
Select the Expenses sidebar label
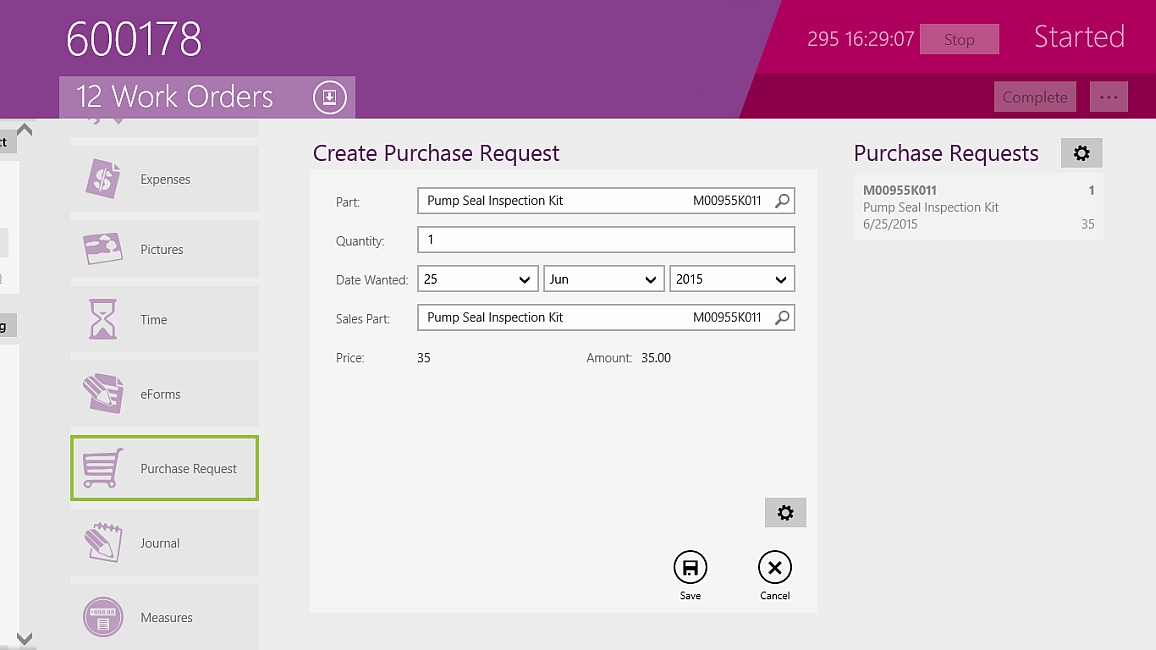pos(165,179)
